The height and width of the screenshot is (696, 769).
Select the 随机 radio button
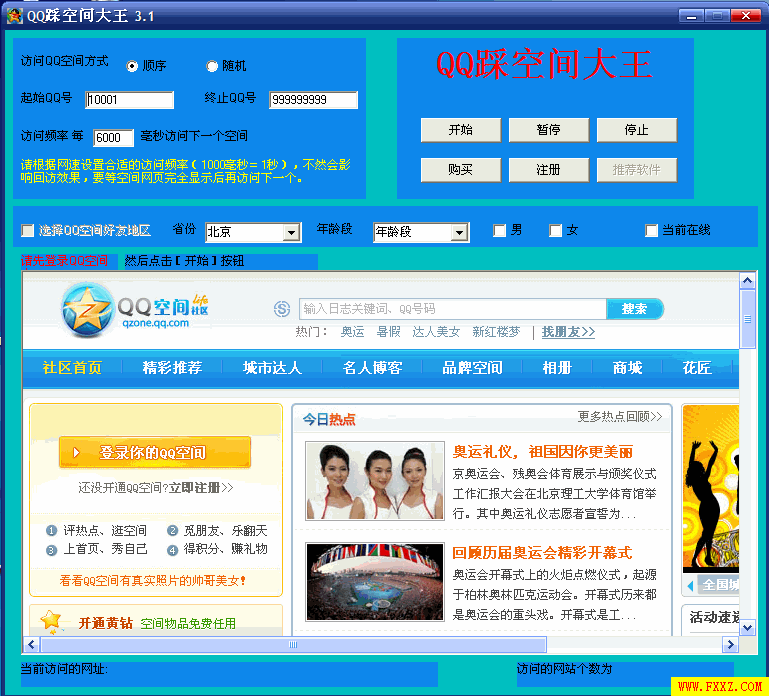212,66
